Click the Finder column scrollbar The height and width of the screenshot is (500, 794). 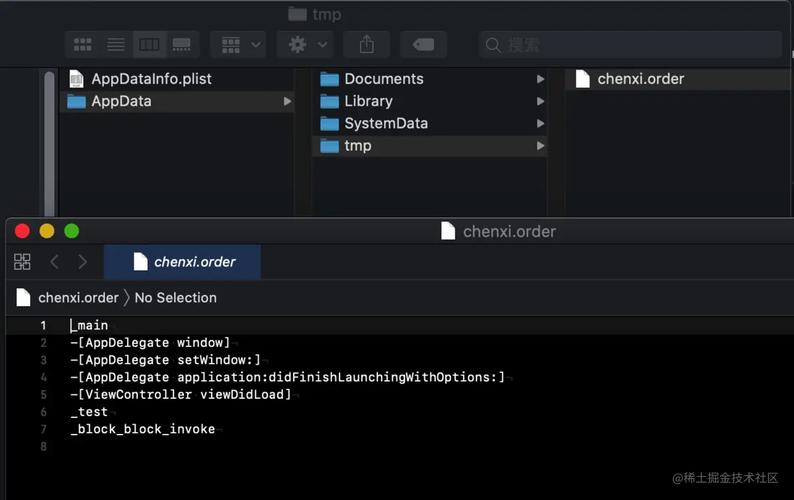click(x=49, y=143)
